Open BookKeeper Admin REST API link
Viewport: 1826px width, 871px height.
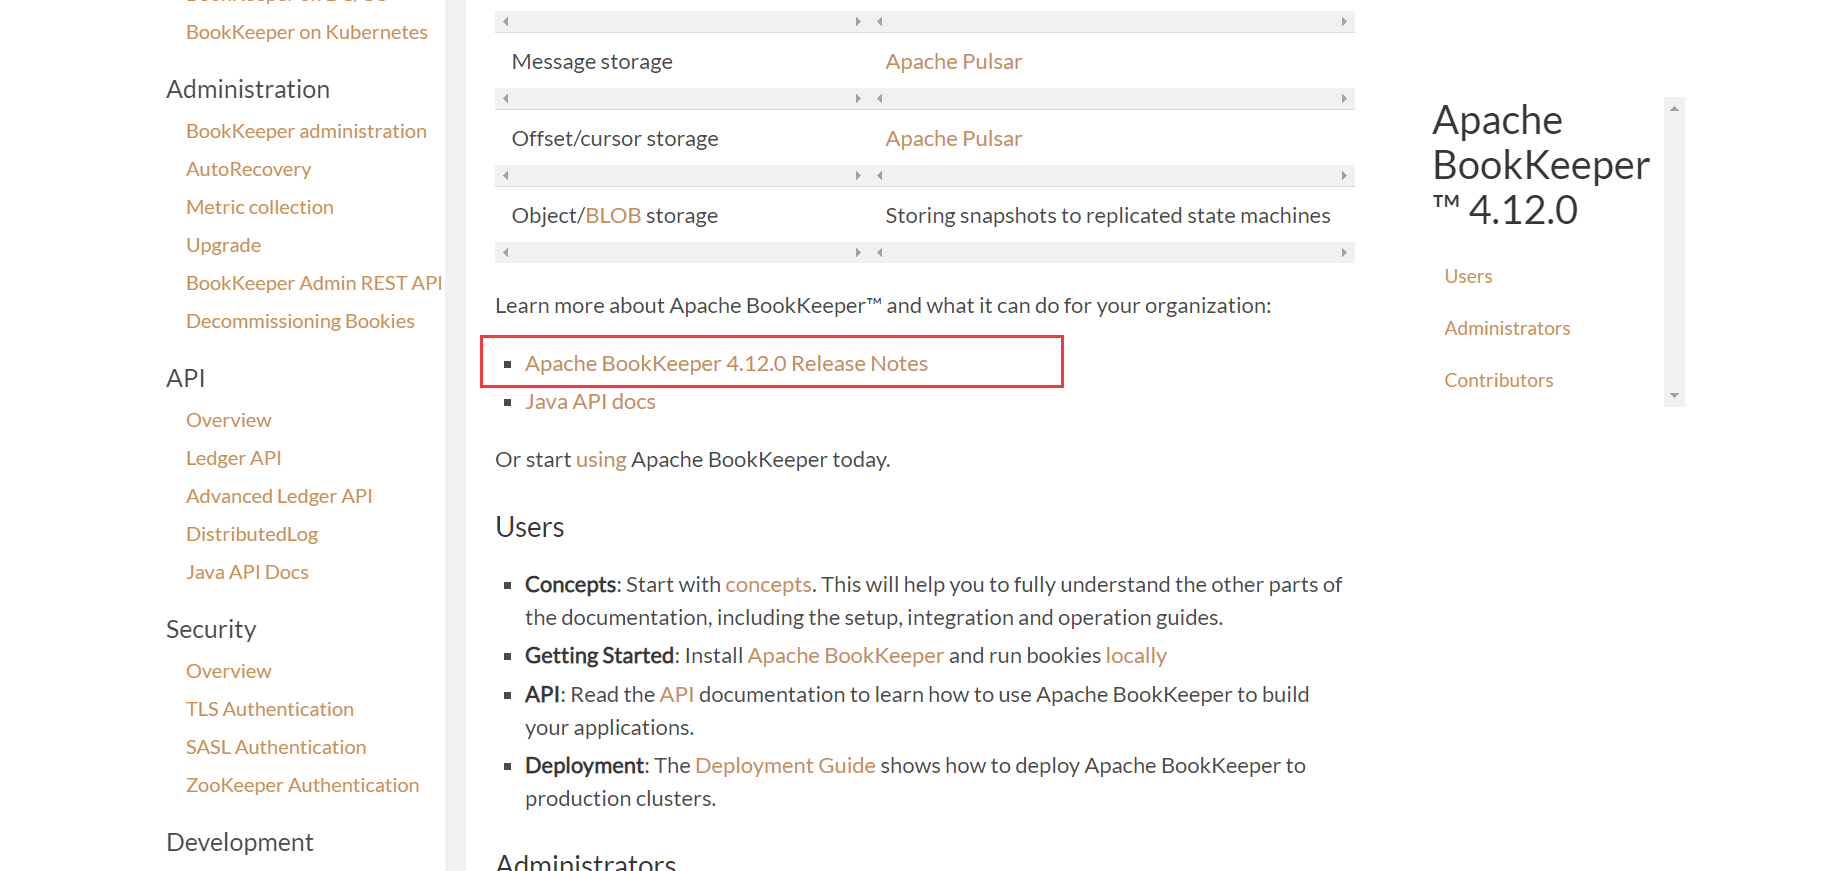pos(314,283)
